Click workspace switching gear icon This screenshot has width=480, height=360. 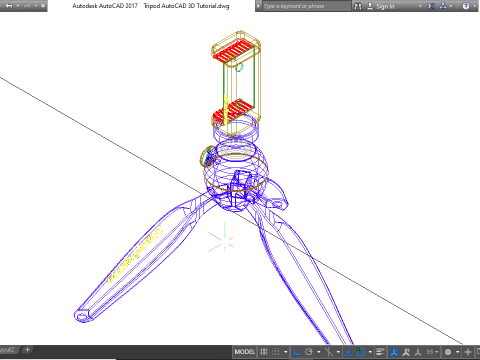448,352
